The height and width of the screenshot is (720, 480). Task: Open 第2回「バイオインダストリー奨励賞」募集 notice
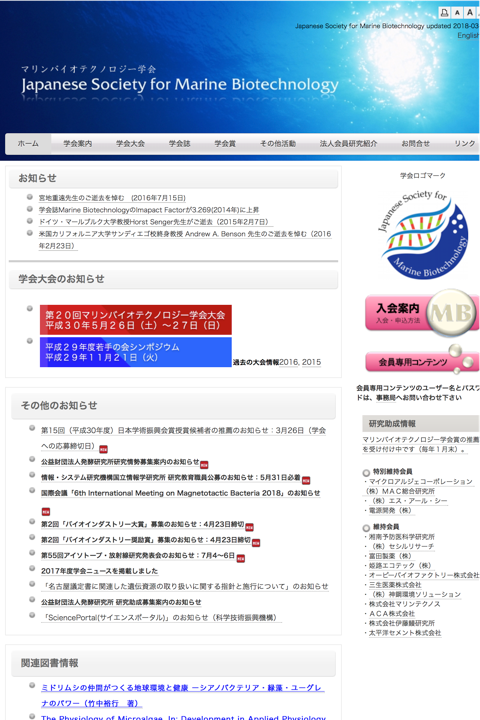[x=146, y=540]
